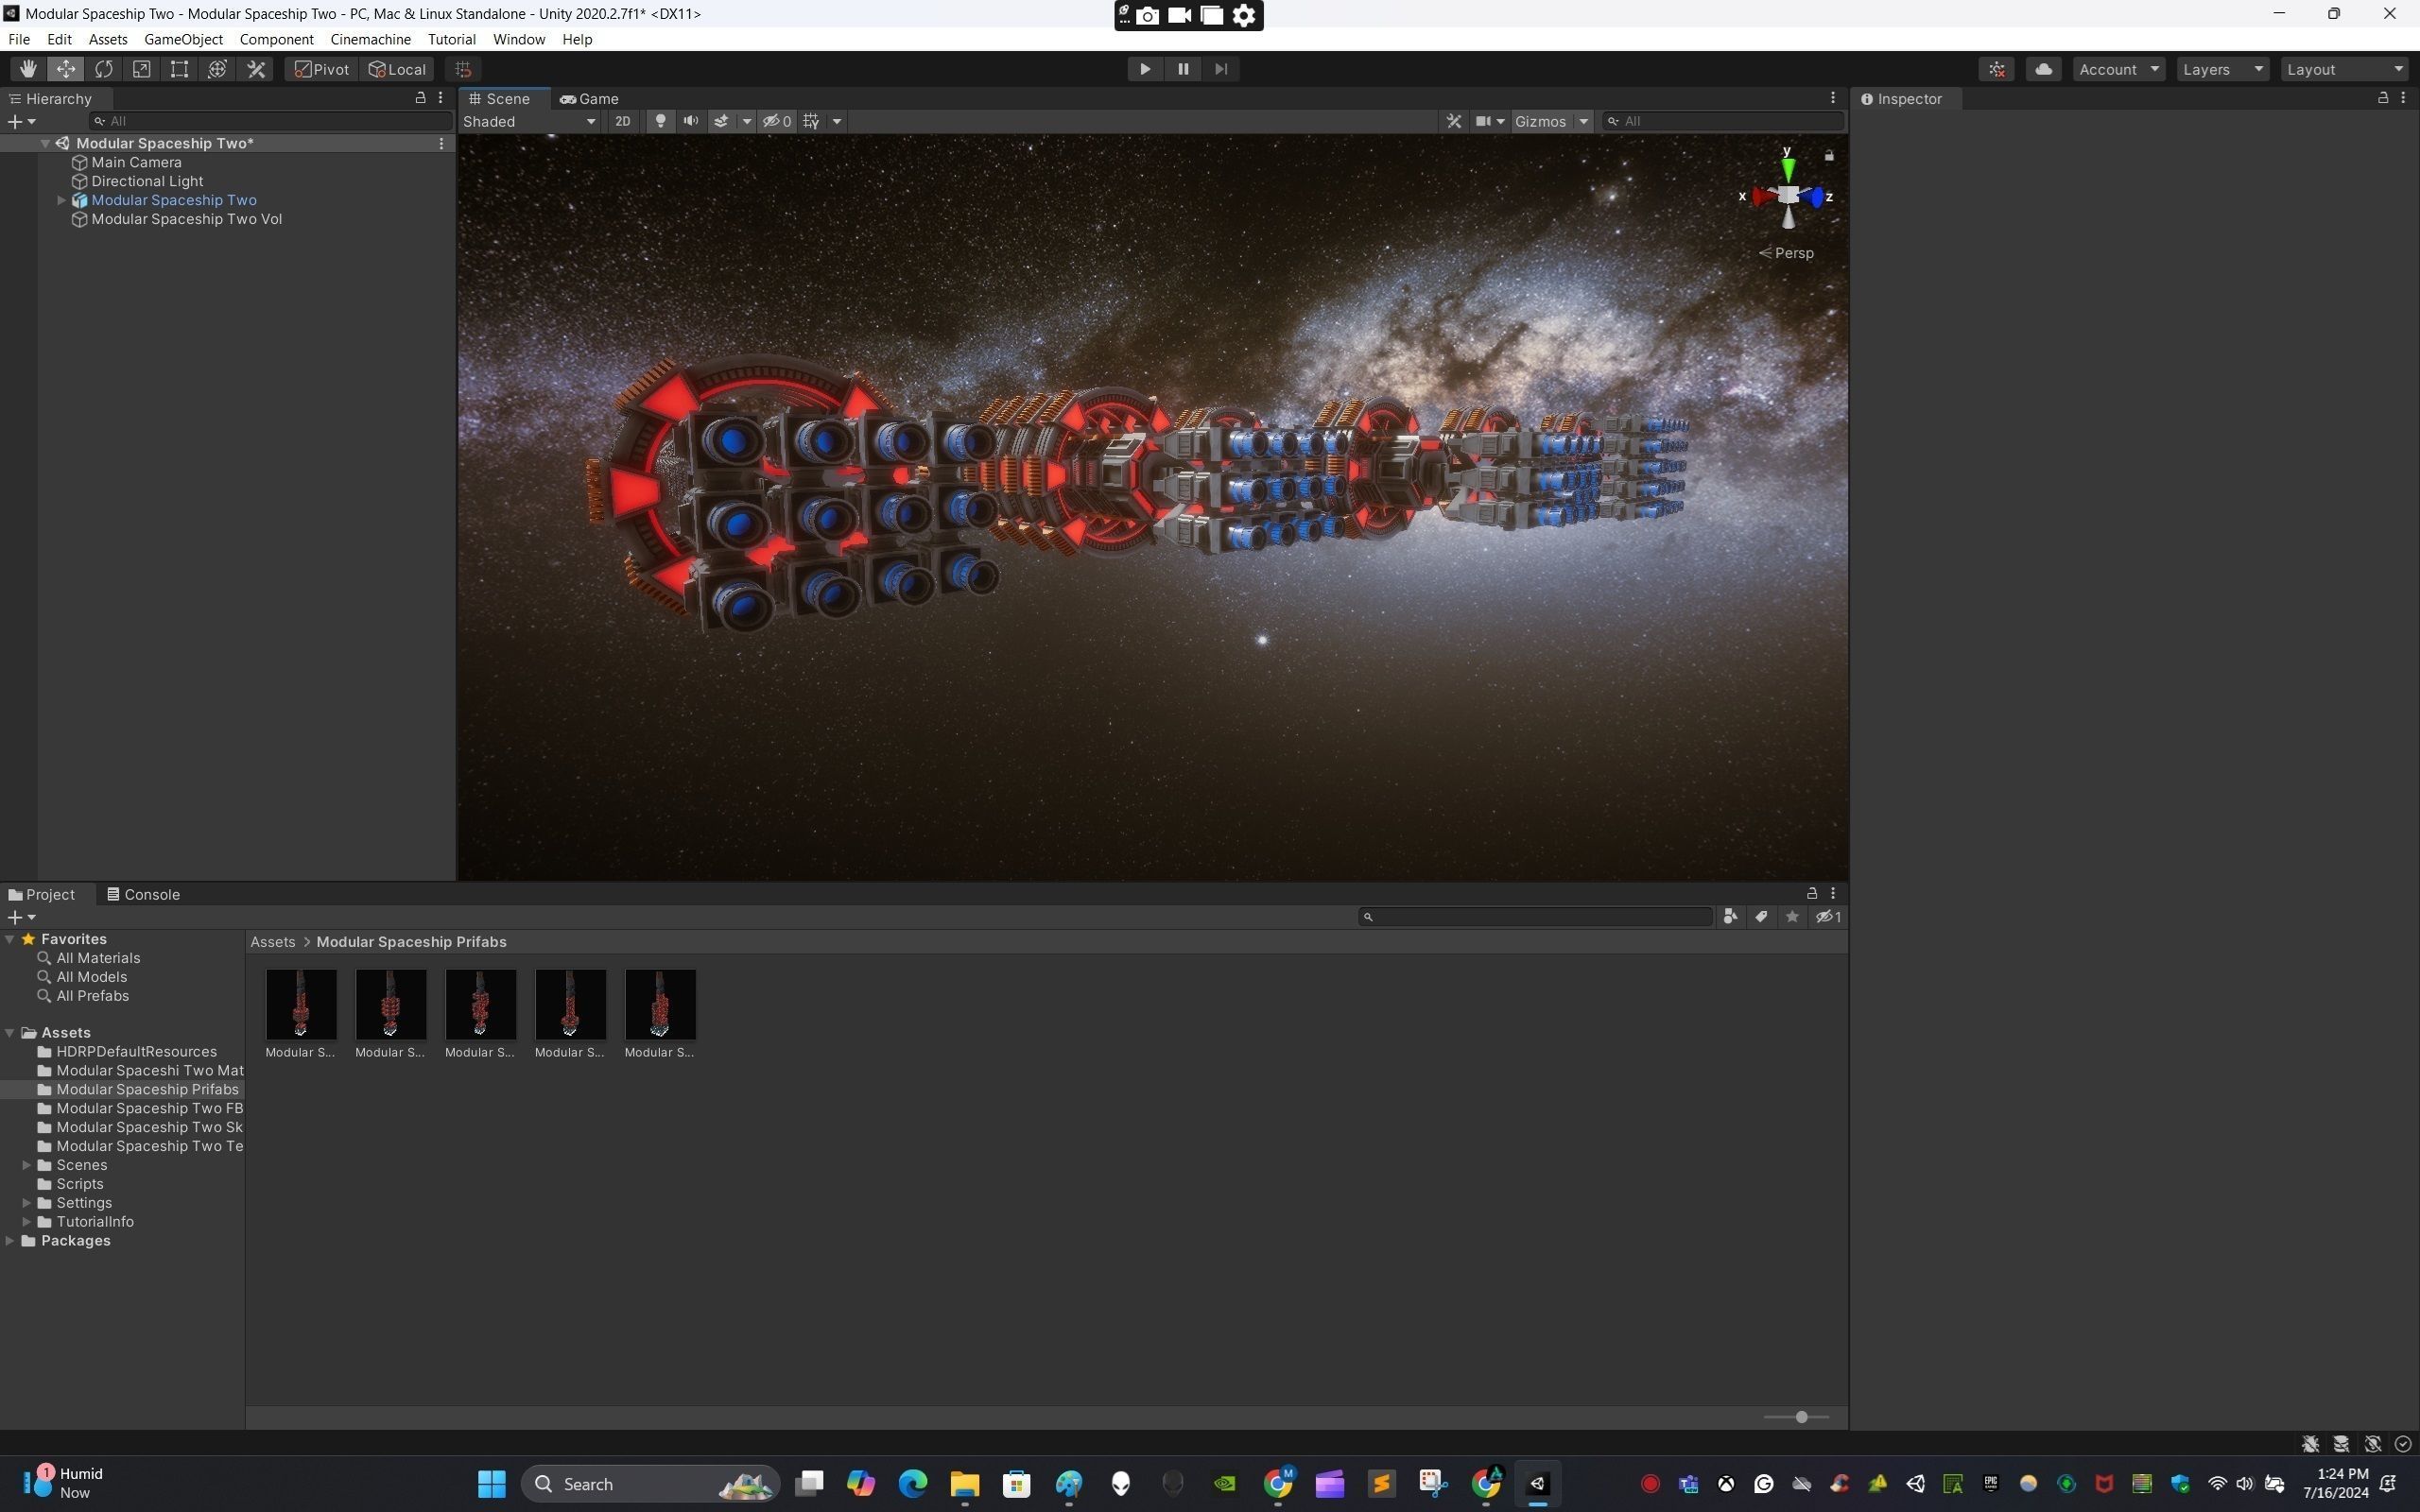
Task: Click Assets breadcrumb link
Action: coord(272,942)
